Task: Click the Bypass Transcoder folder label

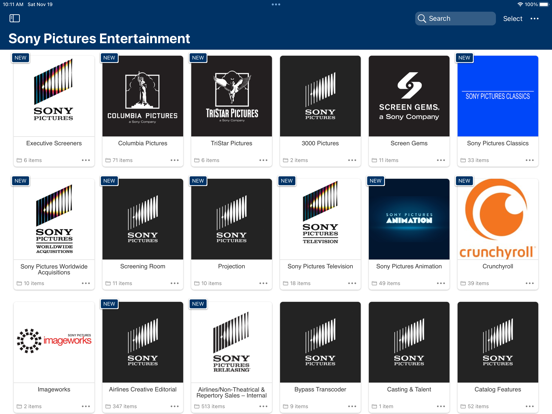Action: (320, 389)
